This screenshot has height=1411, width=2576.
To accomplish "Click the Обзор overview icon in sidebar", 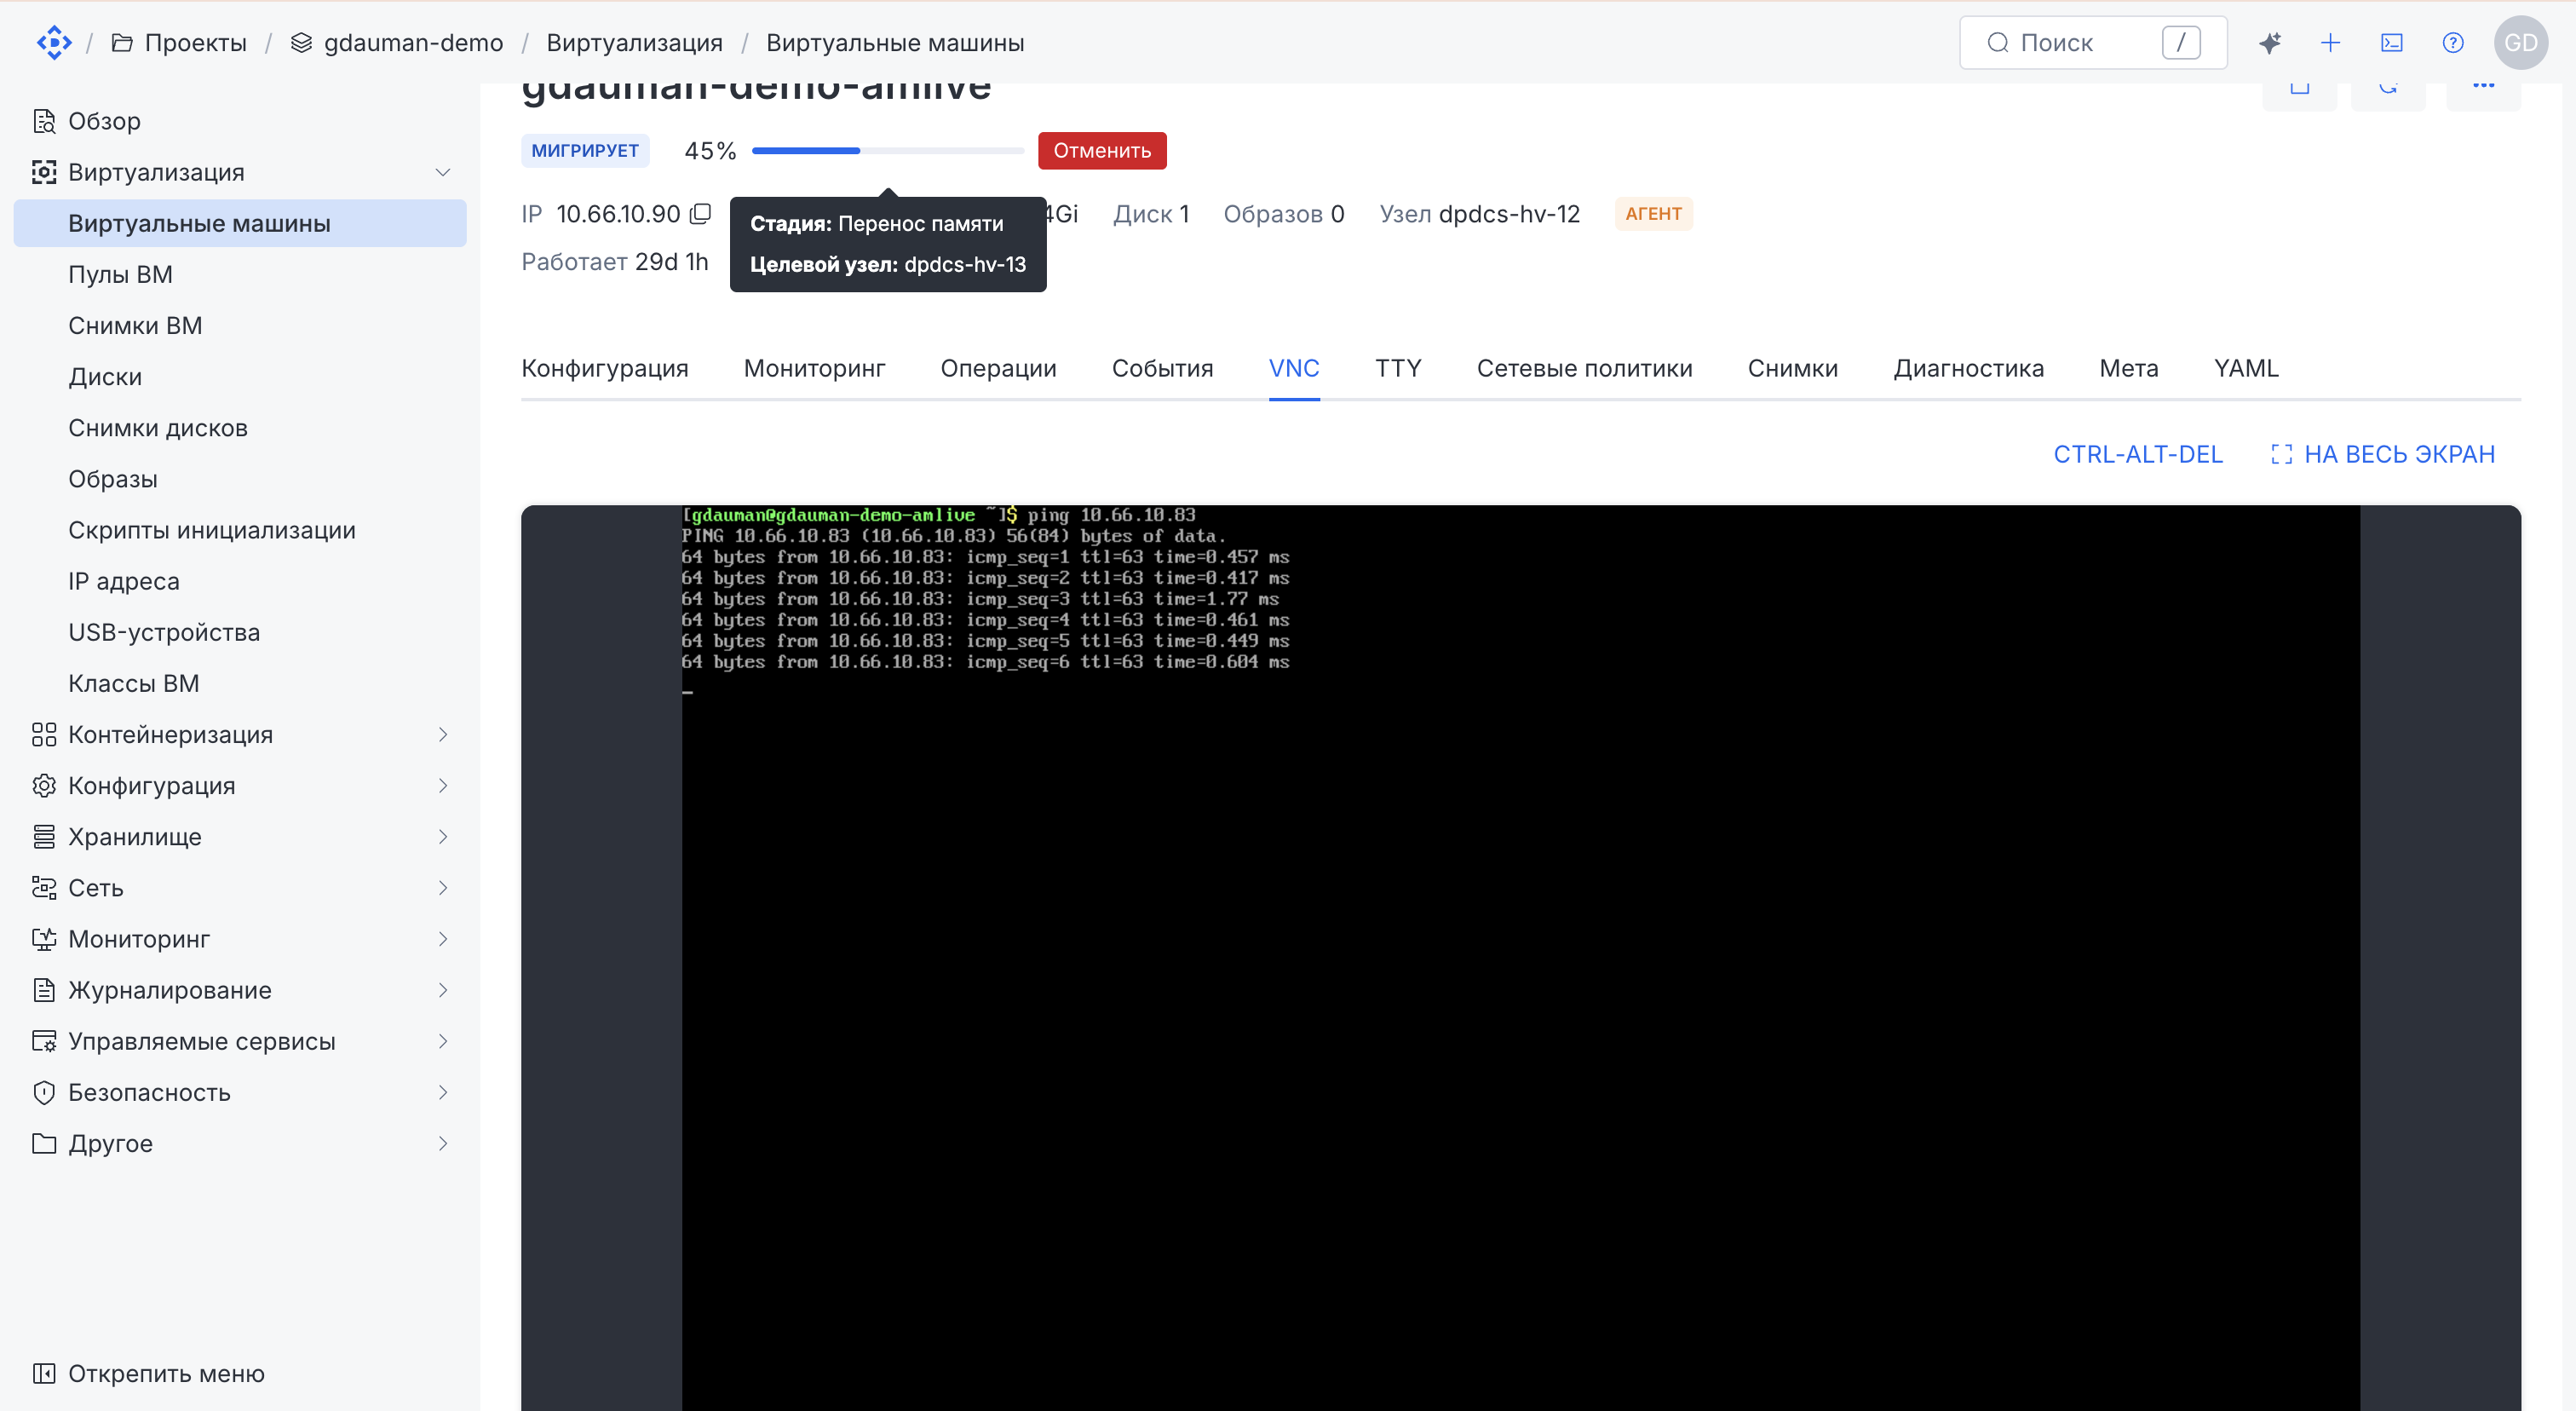I will pyautogui.click(x=44, y=121).
